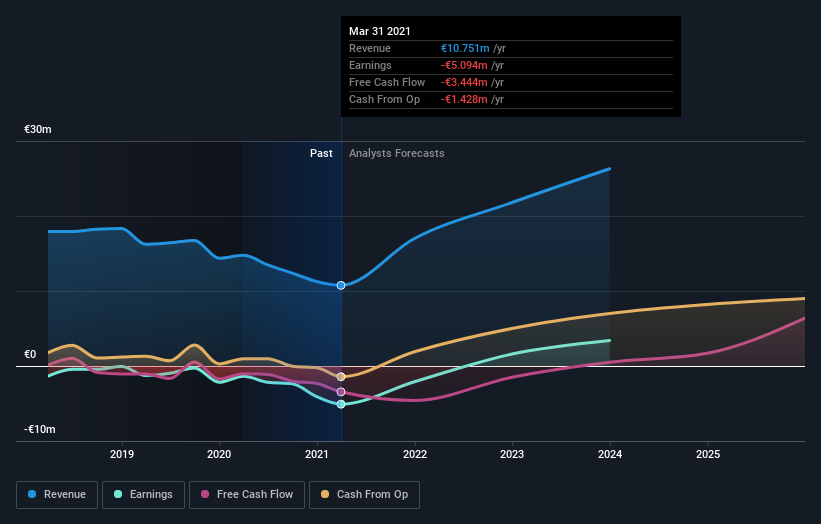
Task: Click the 2024 x-axis label
Action: coord(610,454)
